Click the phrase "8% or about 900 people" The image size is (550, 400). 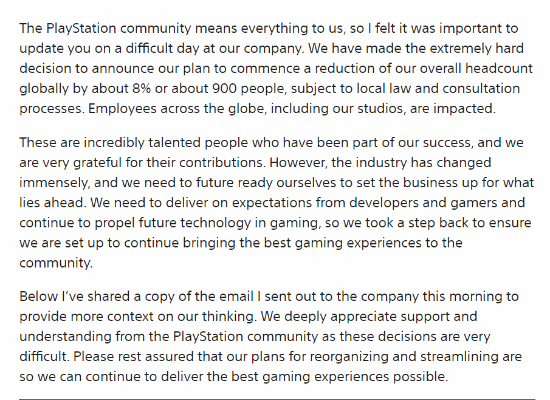(x=209, y=88)
